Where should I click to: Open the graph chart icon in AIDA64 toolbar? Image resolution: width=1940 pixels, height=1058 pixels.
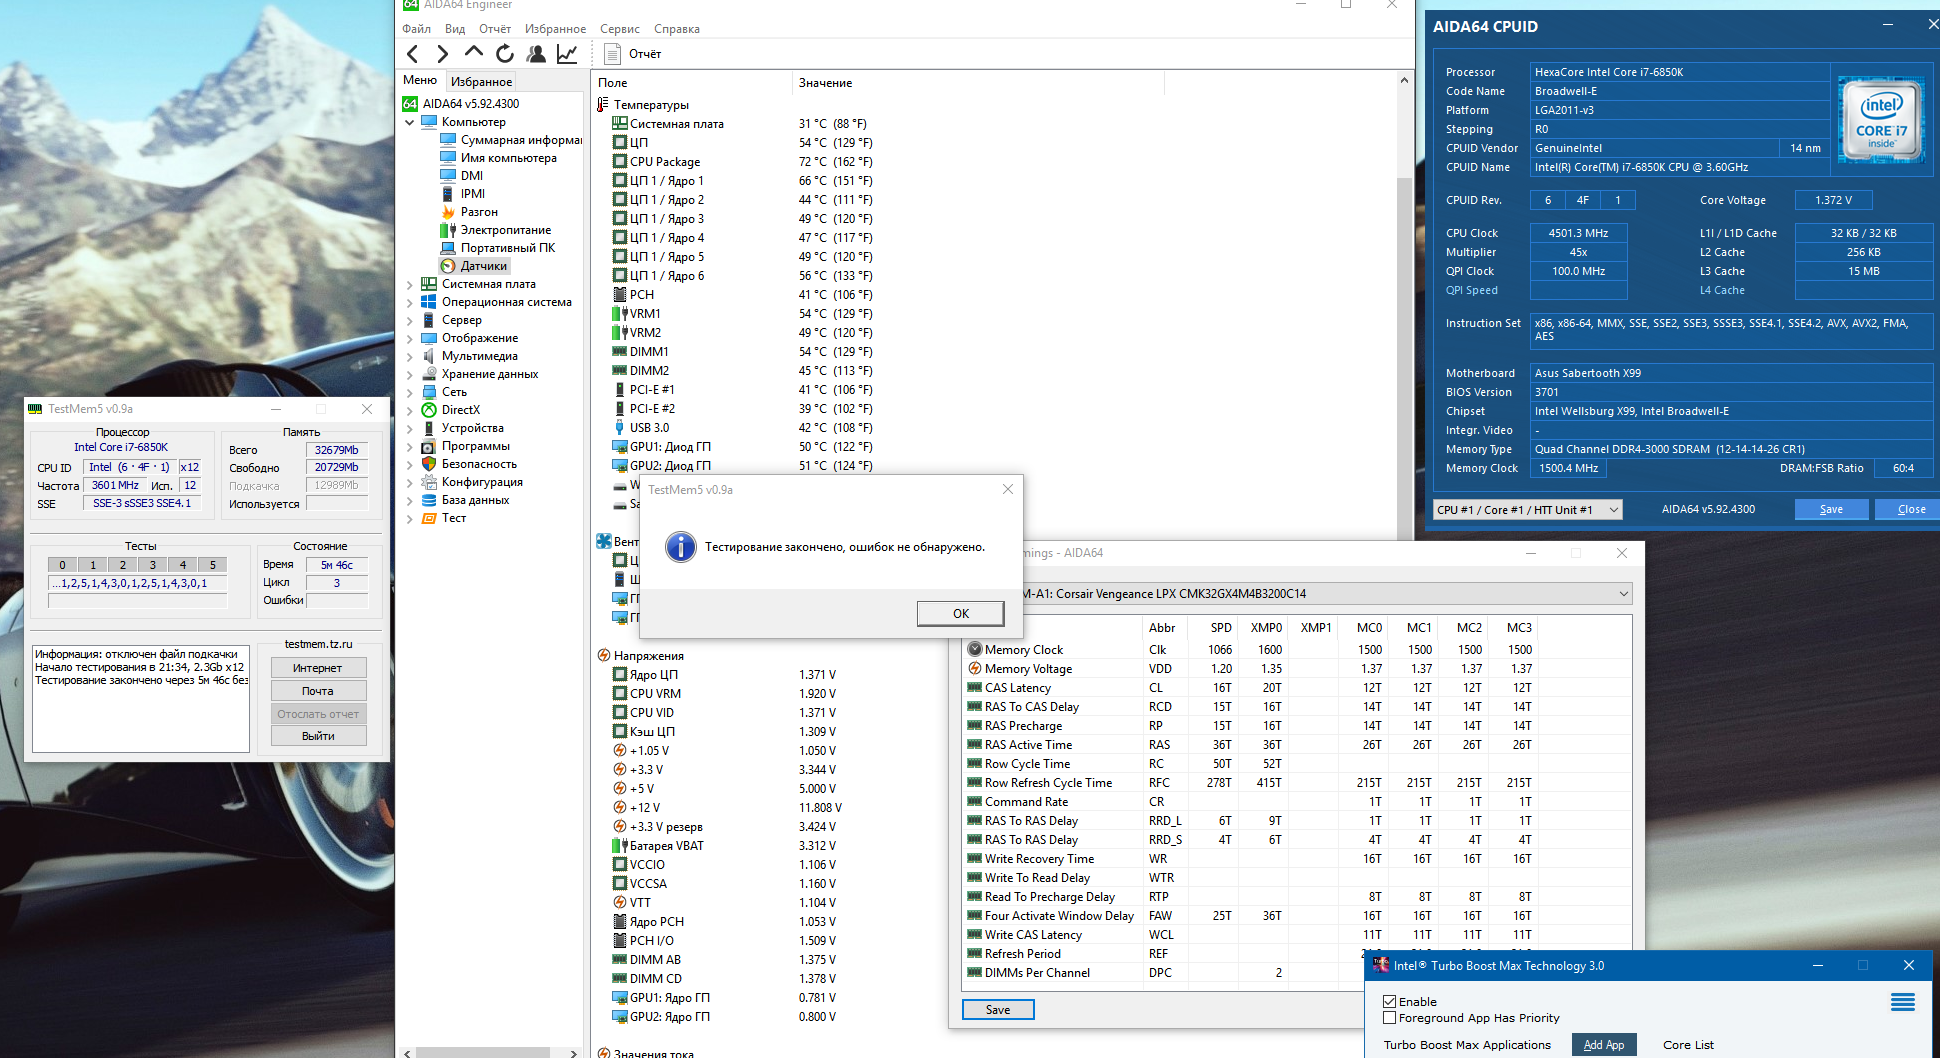567,54
